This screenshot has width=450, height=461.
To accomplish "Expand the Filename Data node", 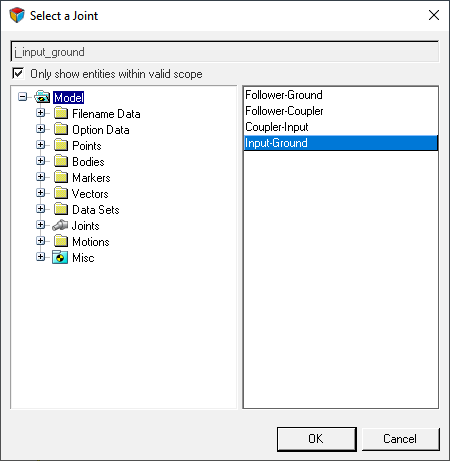I will (x=41, y=113).
